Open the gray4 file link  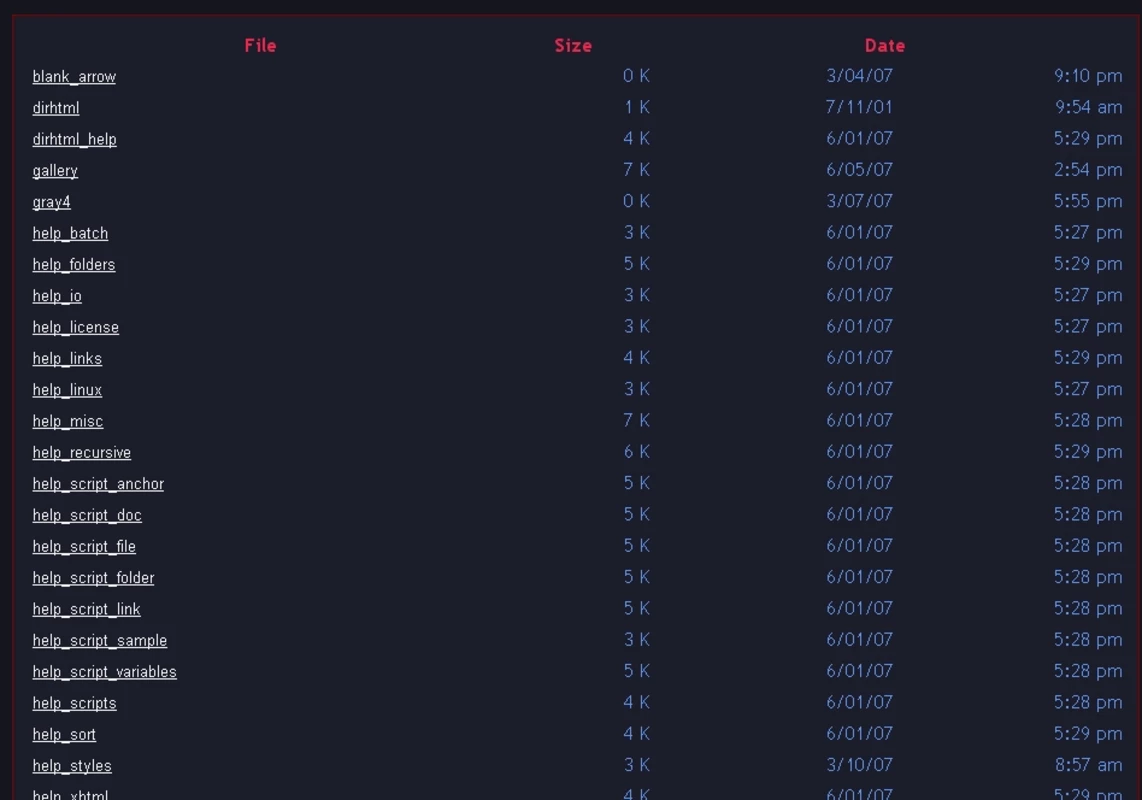coord(52,202)
